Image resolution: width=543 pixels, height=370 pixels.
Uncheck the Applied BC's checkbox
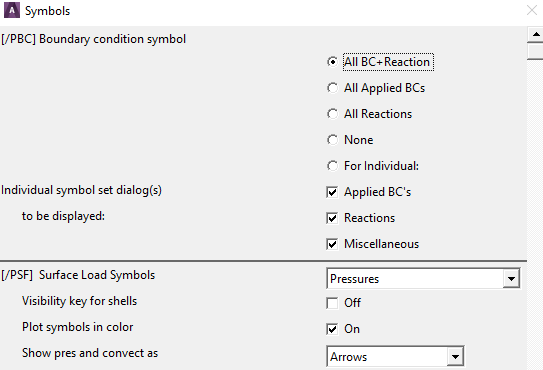pos(332,192)
